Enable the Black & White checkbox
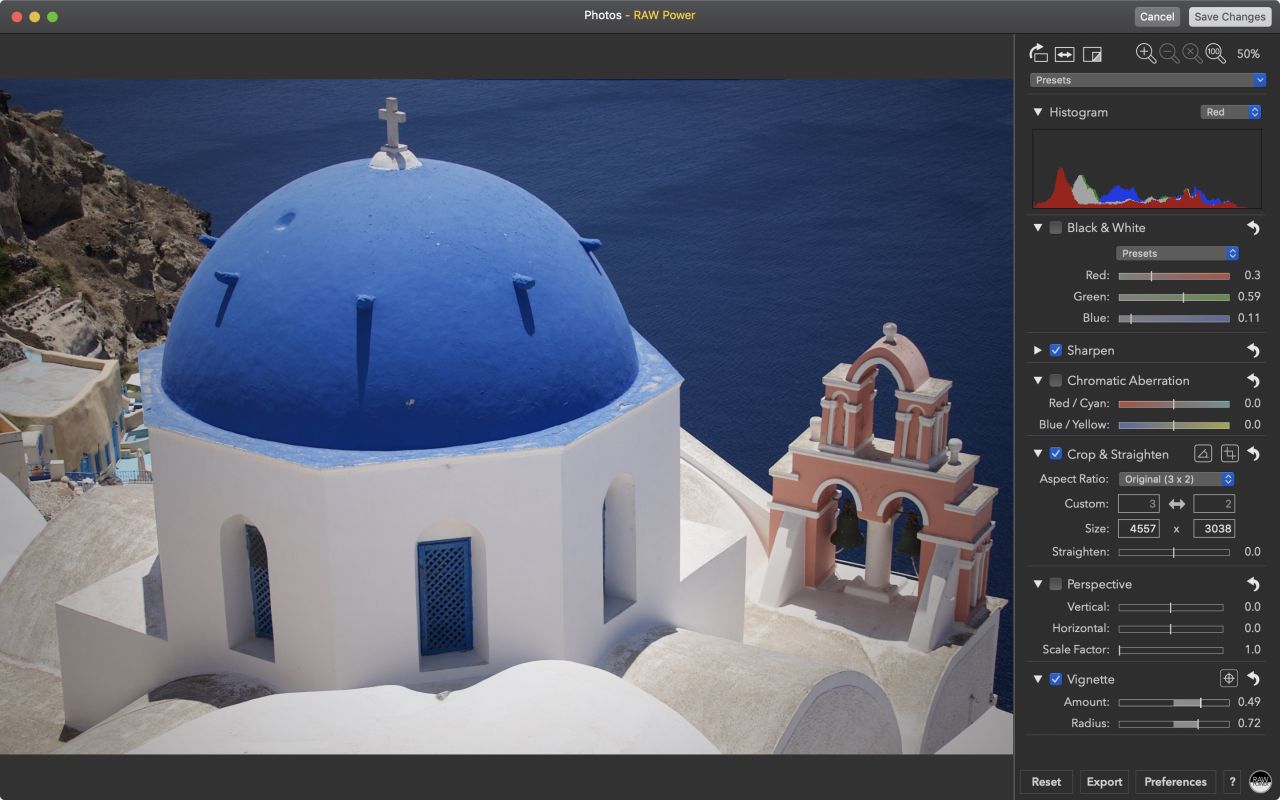 click(x=1055, y=228)
